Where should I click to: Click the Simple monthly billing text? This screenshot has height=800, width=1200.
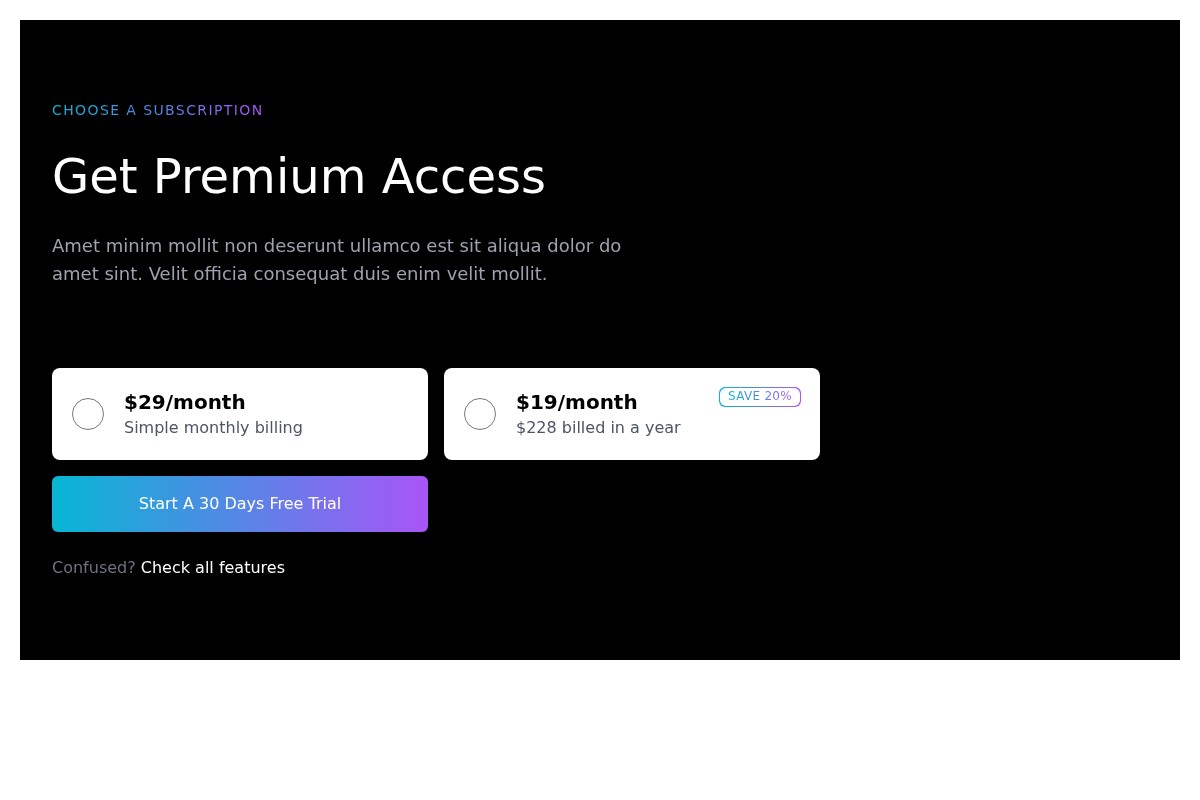pos(213,428)
